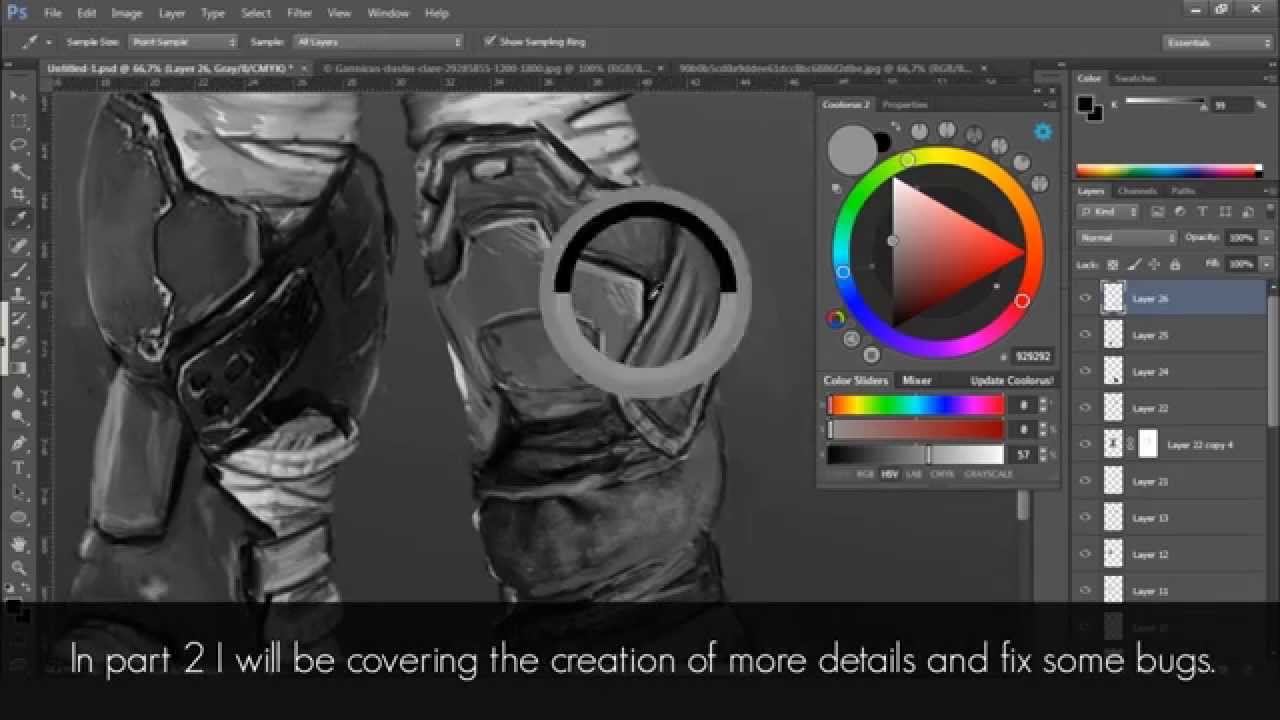
Task: Select the Path Selection tool
Action: (x=18, y=493)
